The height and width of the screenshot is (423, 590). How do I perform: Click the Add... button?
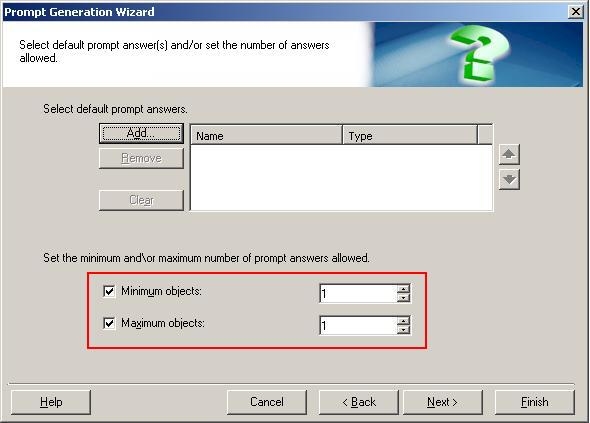point(141,133)
